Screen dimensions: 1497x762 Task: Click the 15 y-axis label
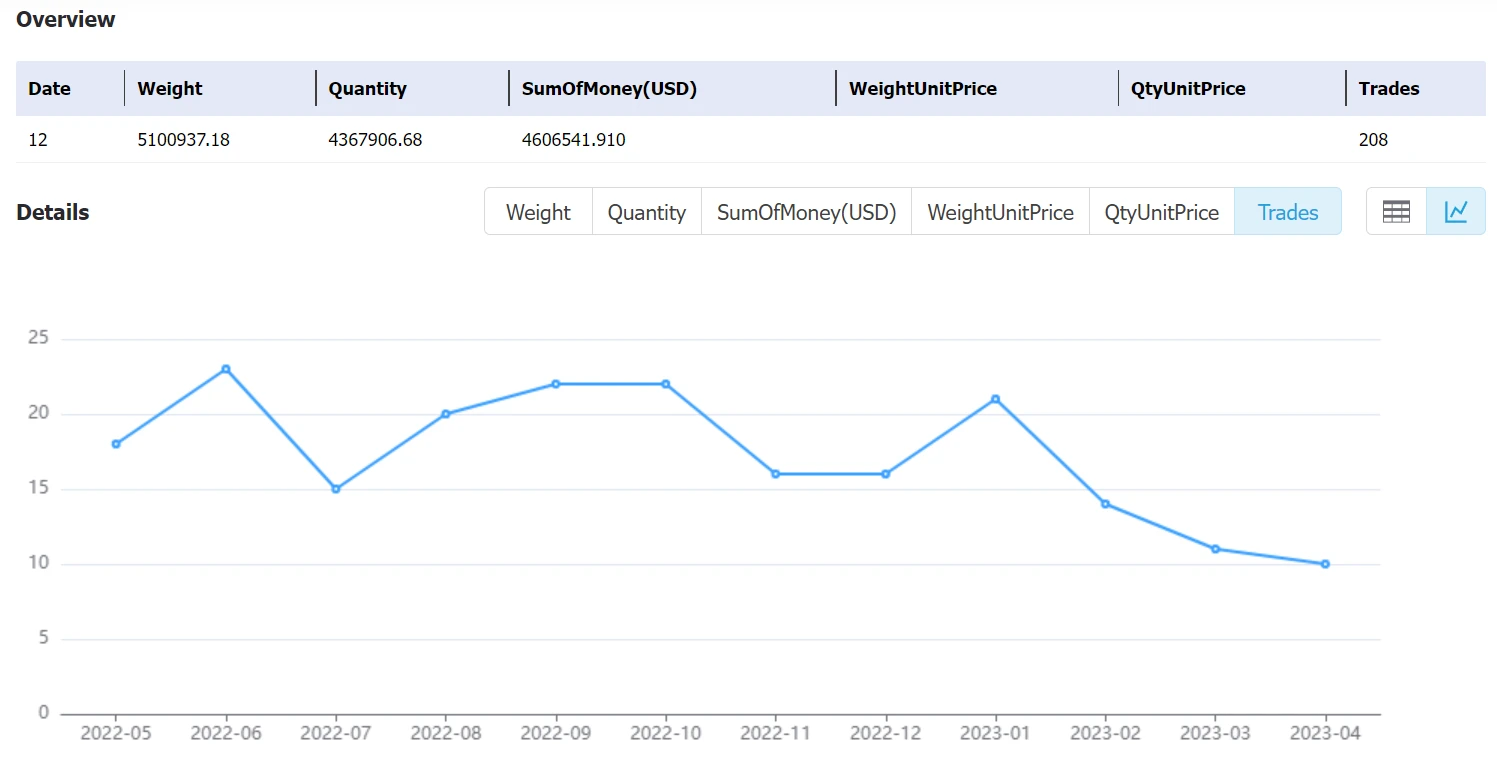39,488
